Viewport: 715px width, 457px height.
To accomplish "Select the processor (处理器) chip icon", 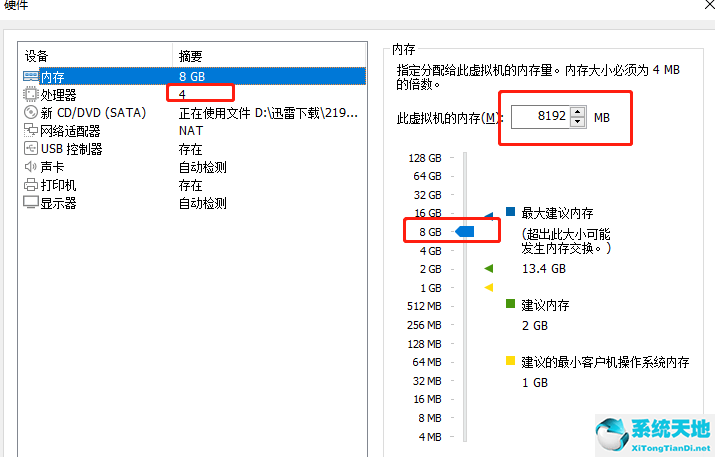I will (x=31, y=94).
